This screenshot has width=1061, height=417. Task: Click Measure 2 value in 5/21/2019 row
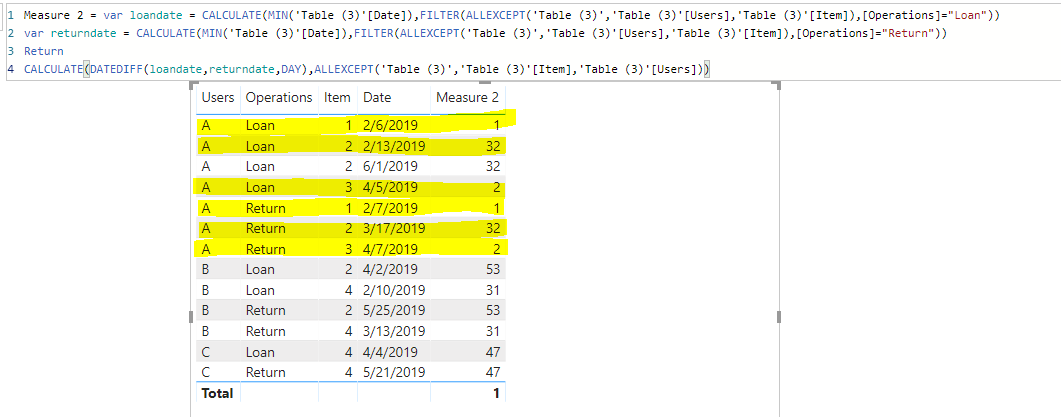493,372
